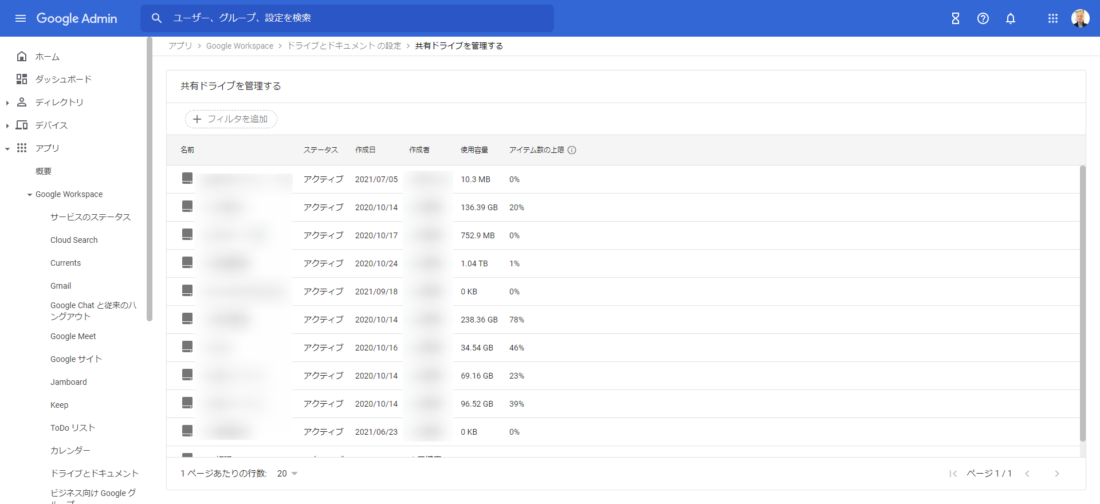Image resolution: width=1100 pixels, height=504 pixels.
Task: Open カレンダー settings
Action: (70, 451)
